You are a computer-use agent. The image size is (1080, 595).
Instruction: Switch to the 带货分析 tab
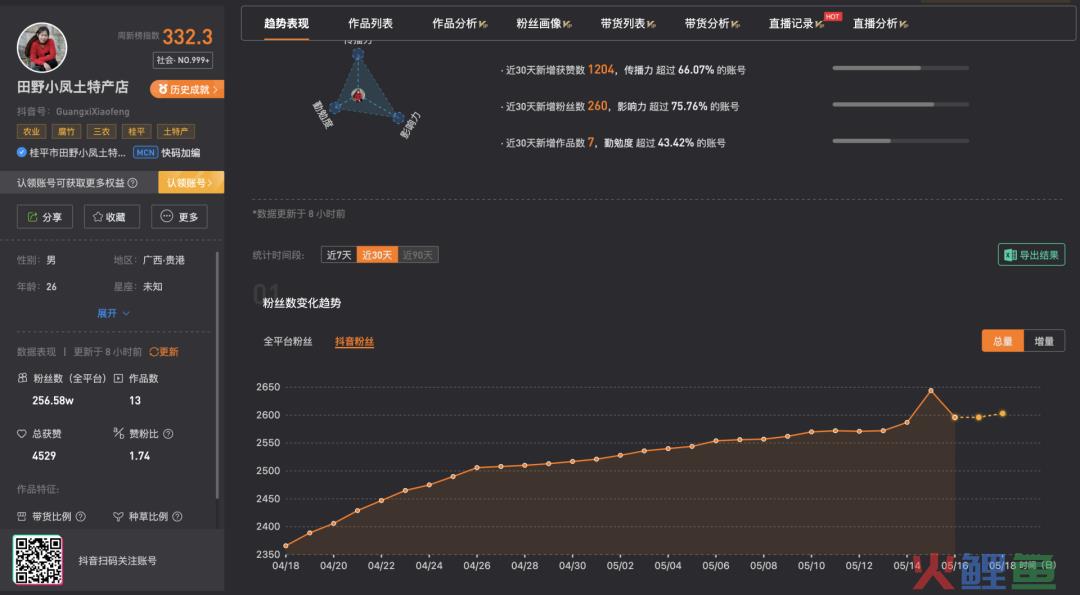point(712,23)
